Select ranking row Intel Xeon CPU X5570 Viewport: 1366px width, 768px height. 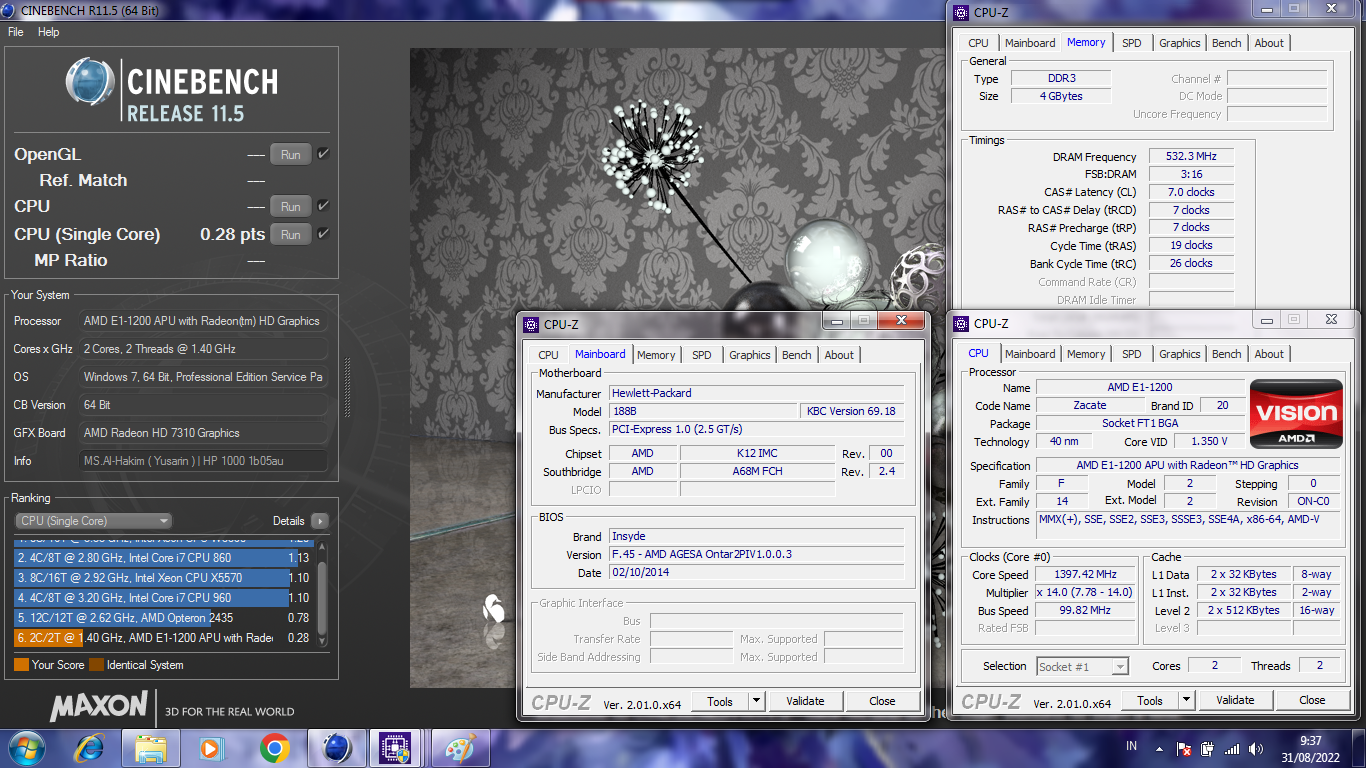point(163,578)
